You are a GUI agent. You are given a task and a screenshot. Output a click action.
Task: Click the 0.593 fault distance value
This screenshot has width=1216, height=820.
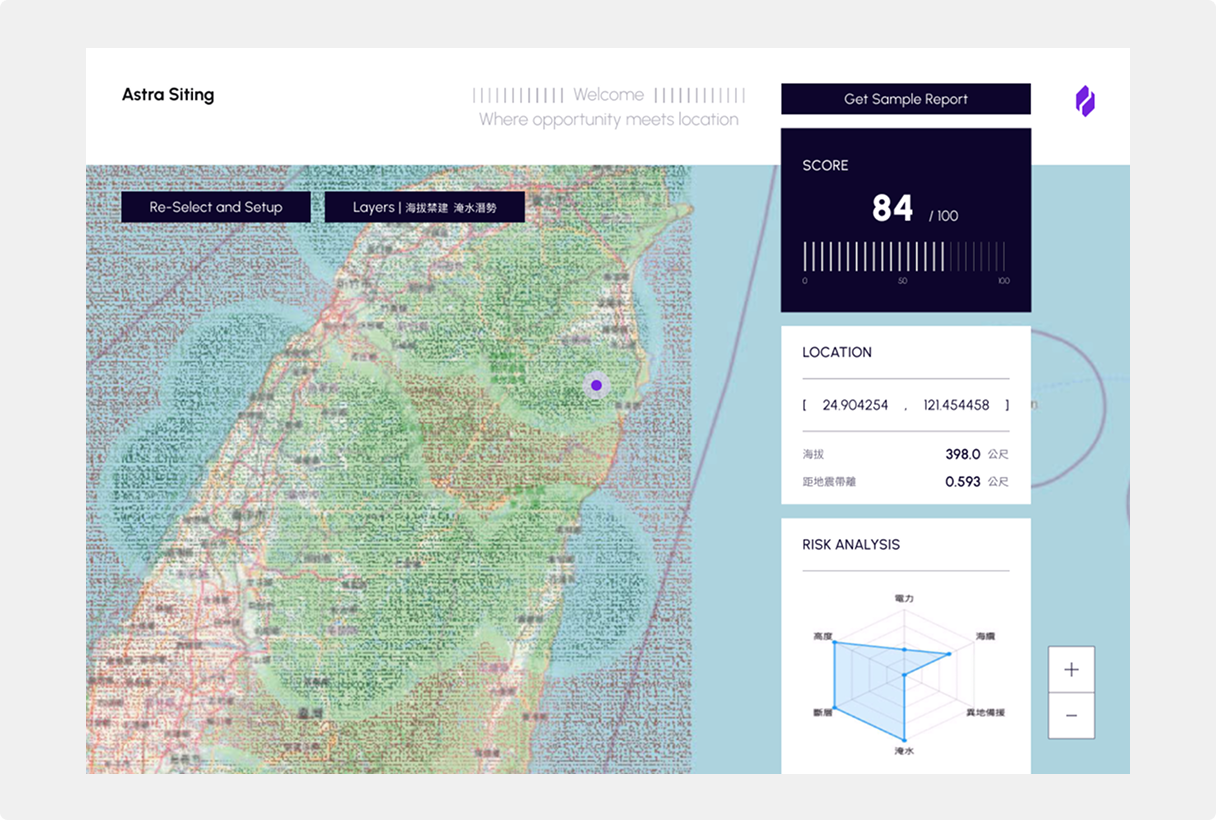click(x=962, y=482)
